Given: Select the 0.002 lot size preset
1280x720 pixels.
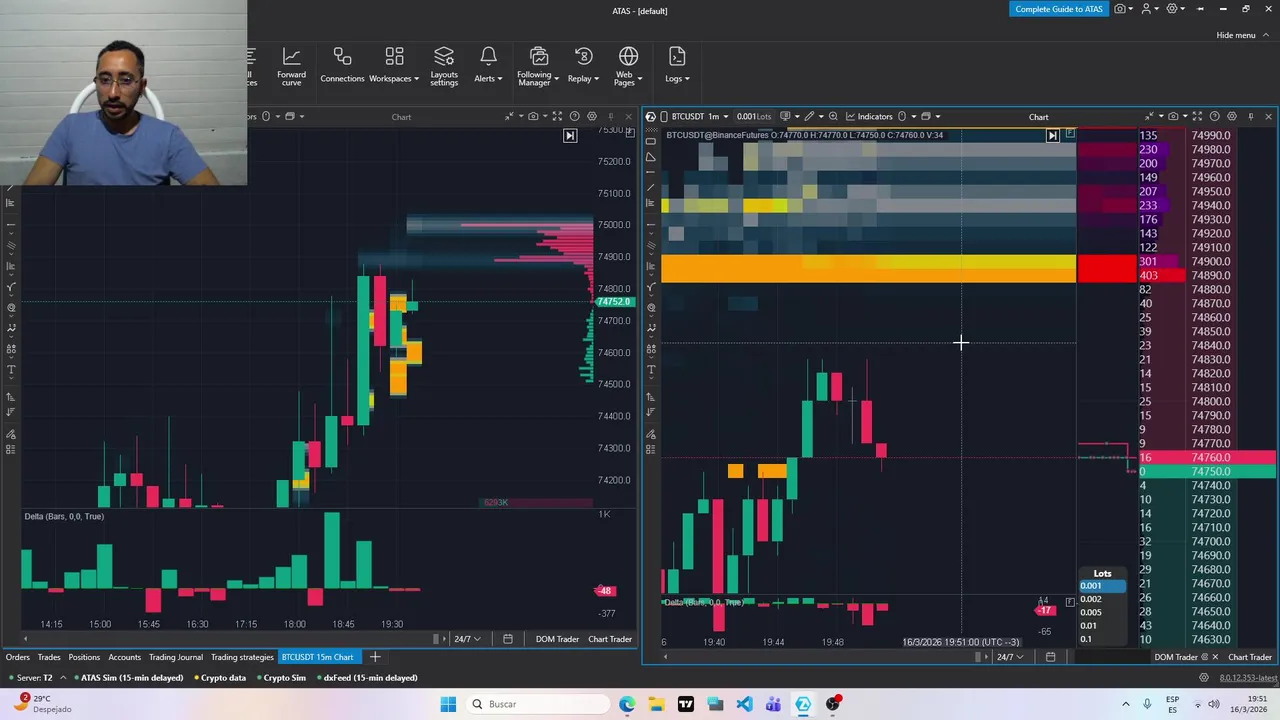Looking at the screenshot, I should 1102,599.
